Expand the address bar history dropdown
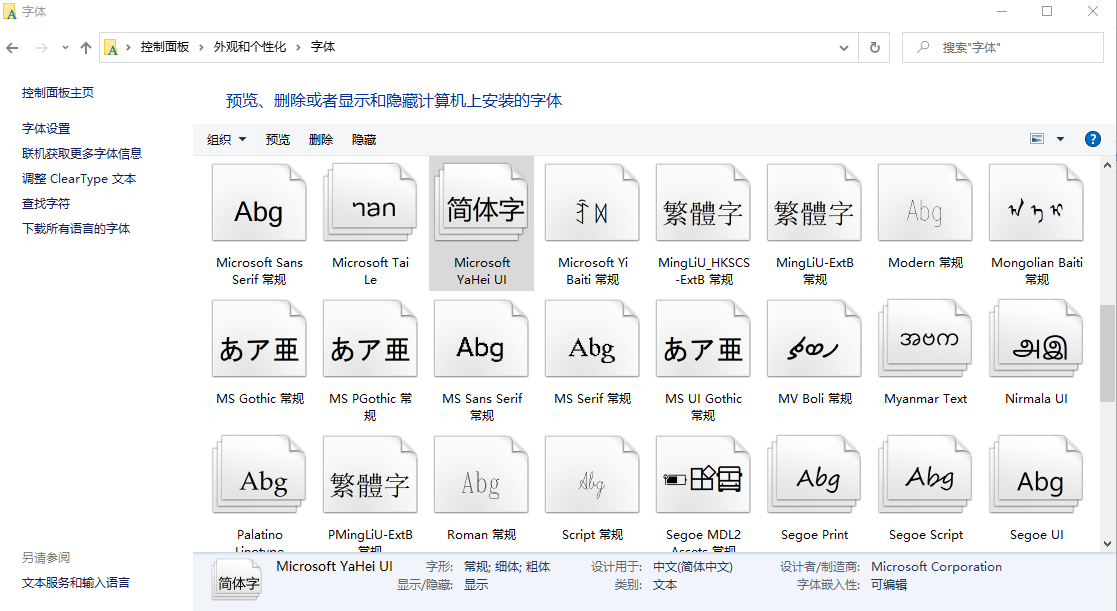The height and width of the screenshot is (611, 1117). 843,48
